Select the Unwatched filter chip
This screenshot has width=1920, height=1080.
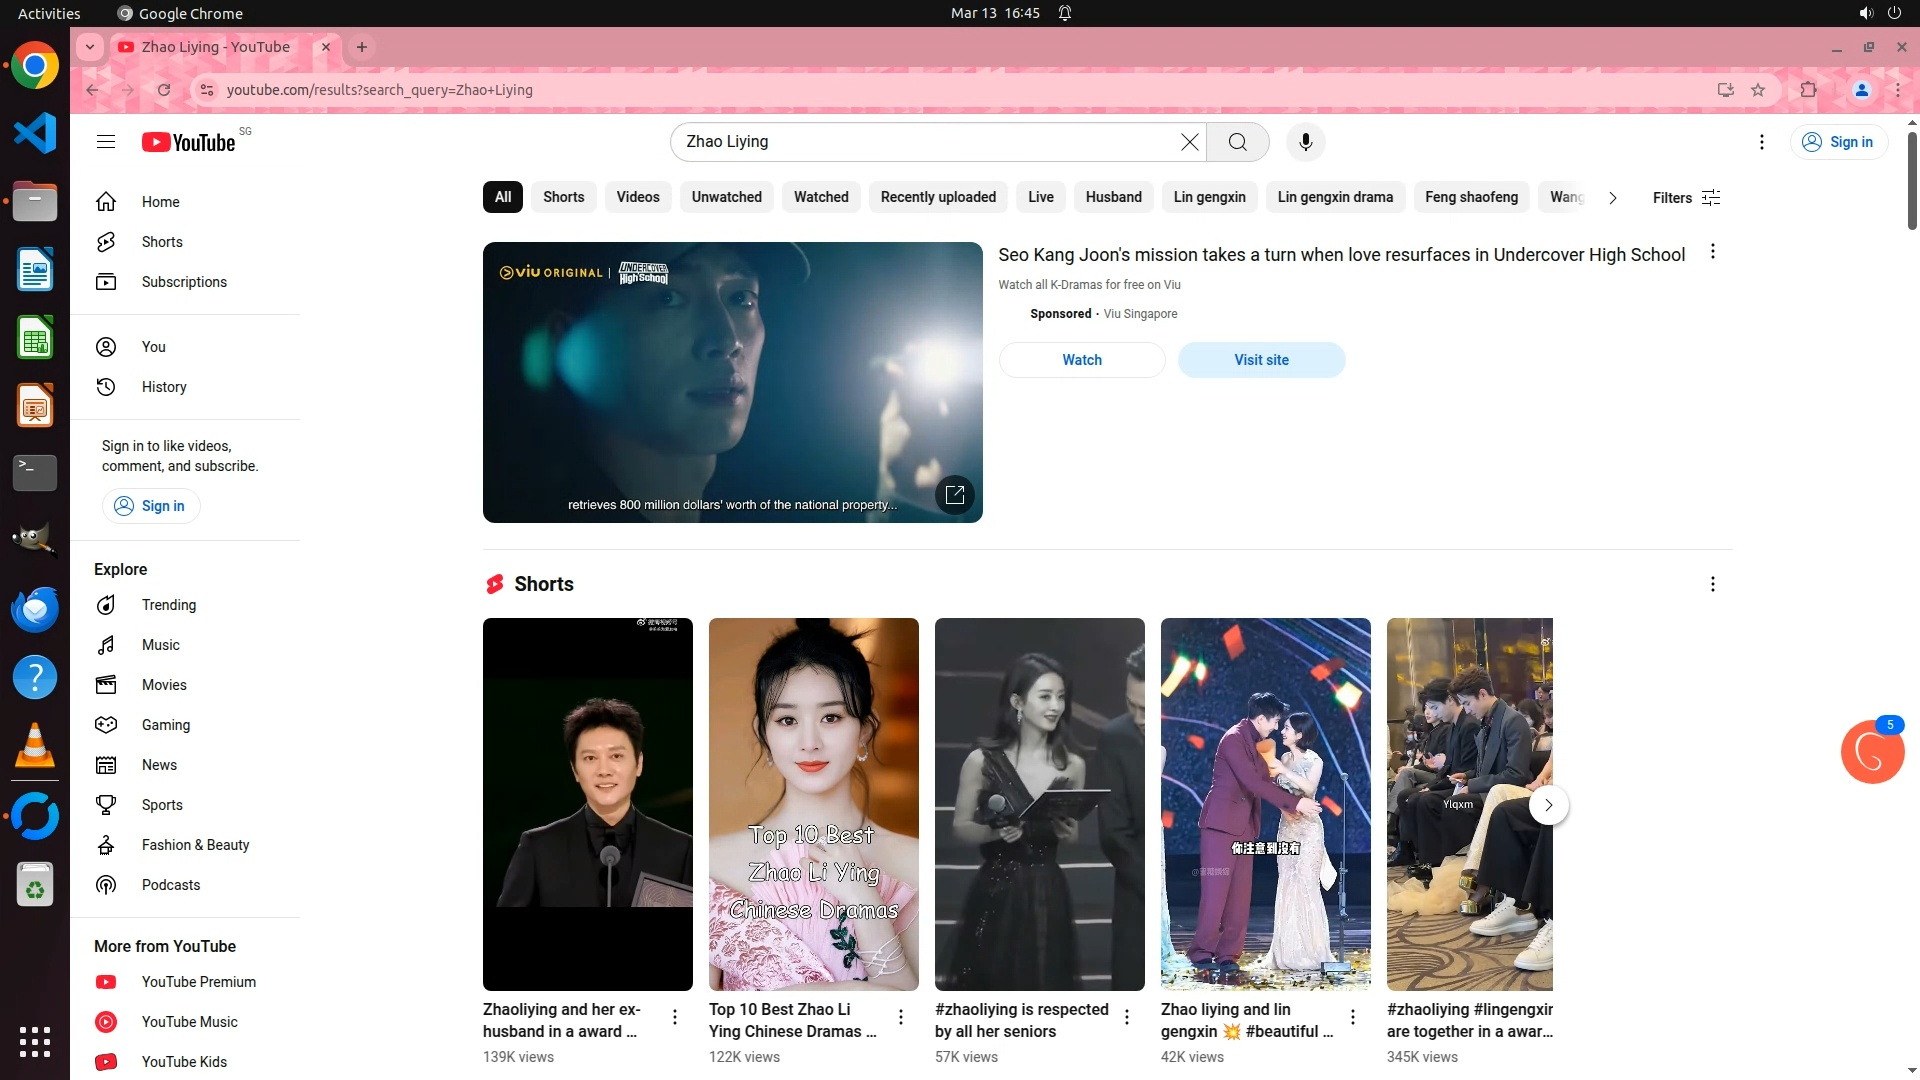[x=726, y=197]
